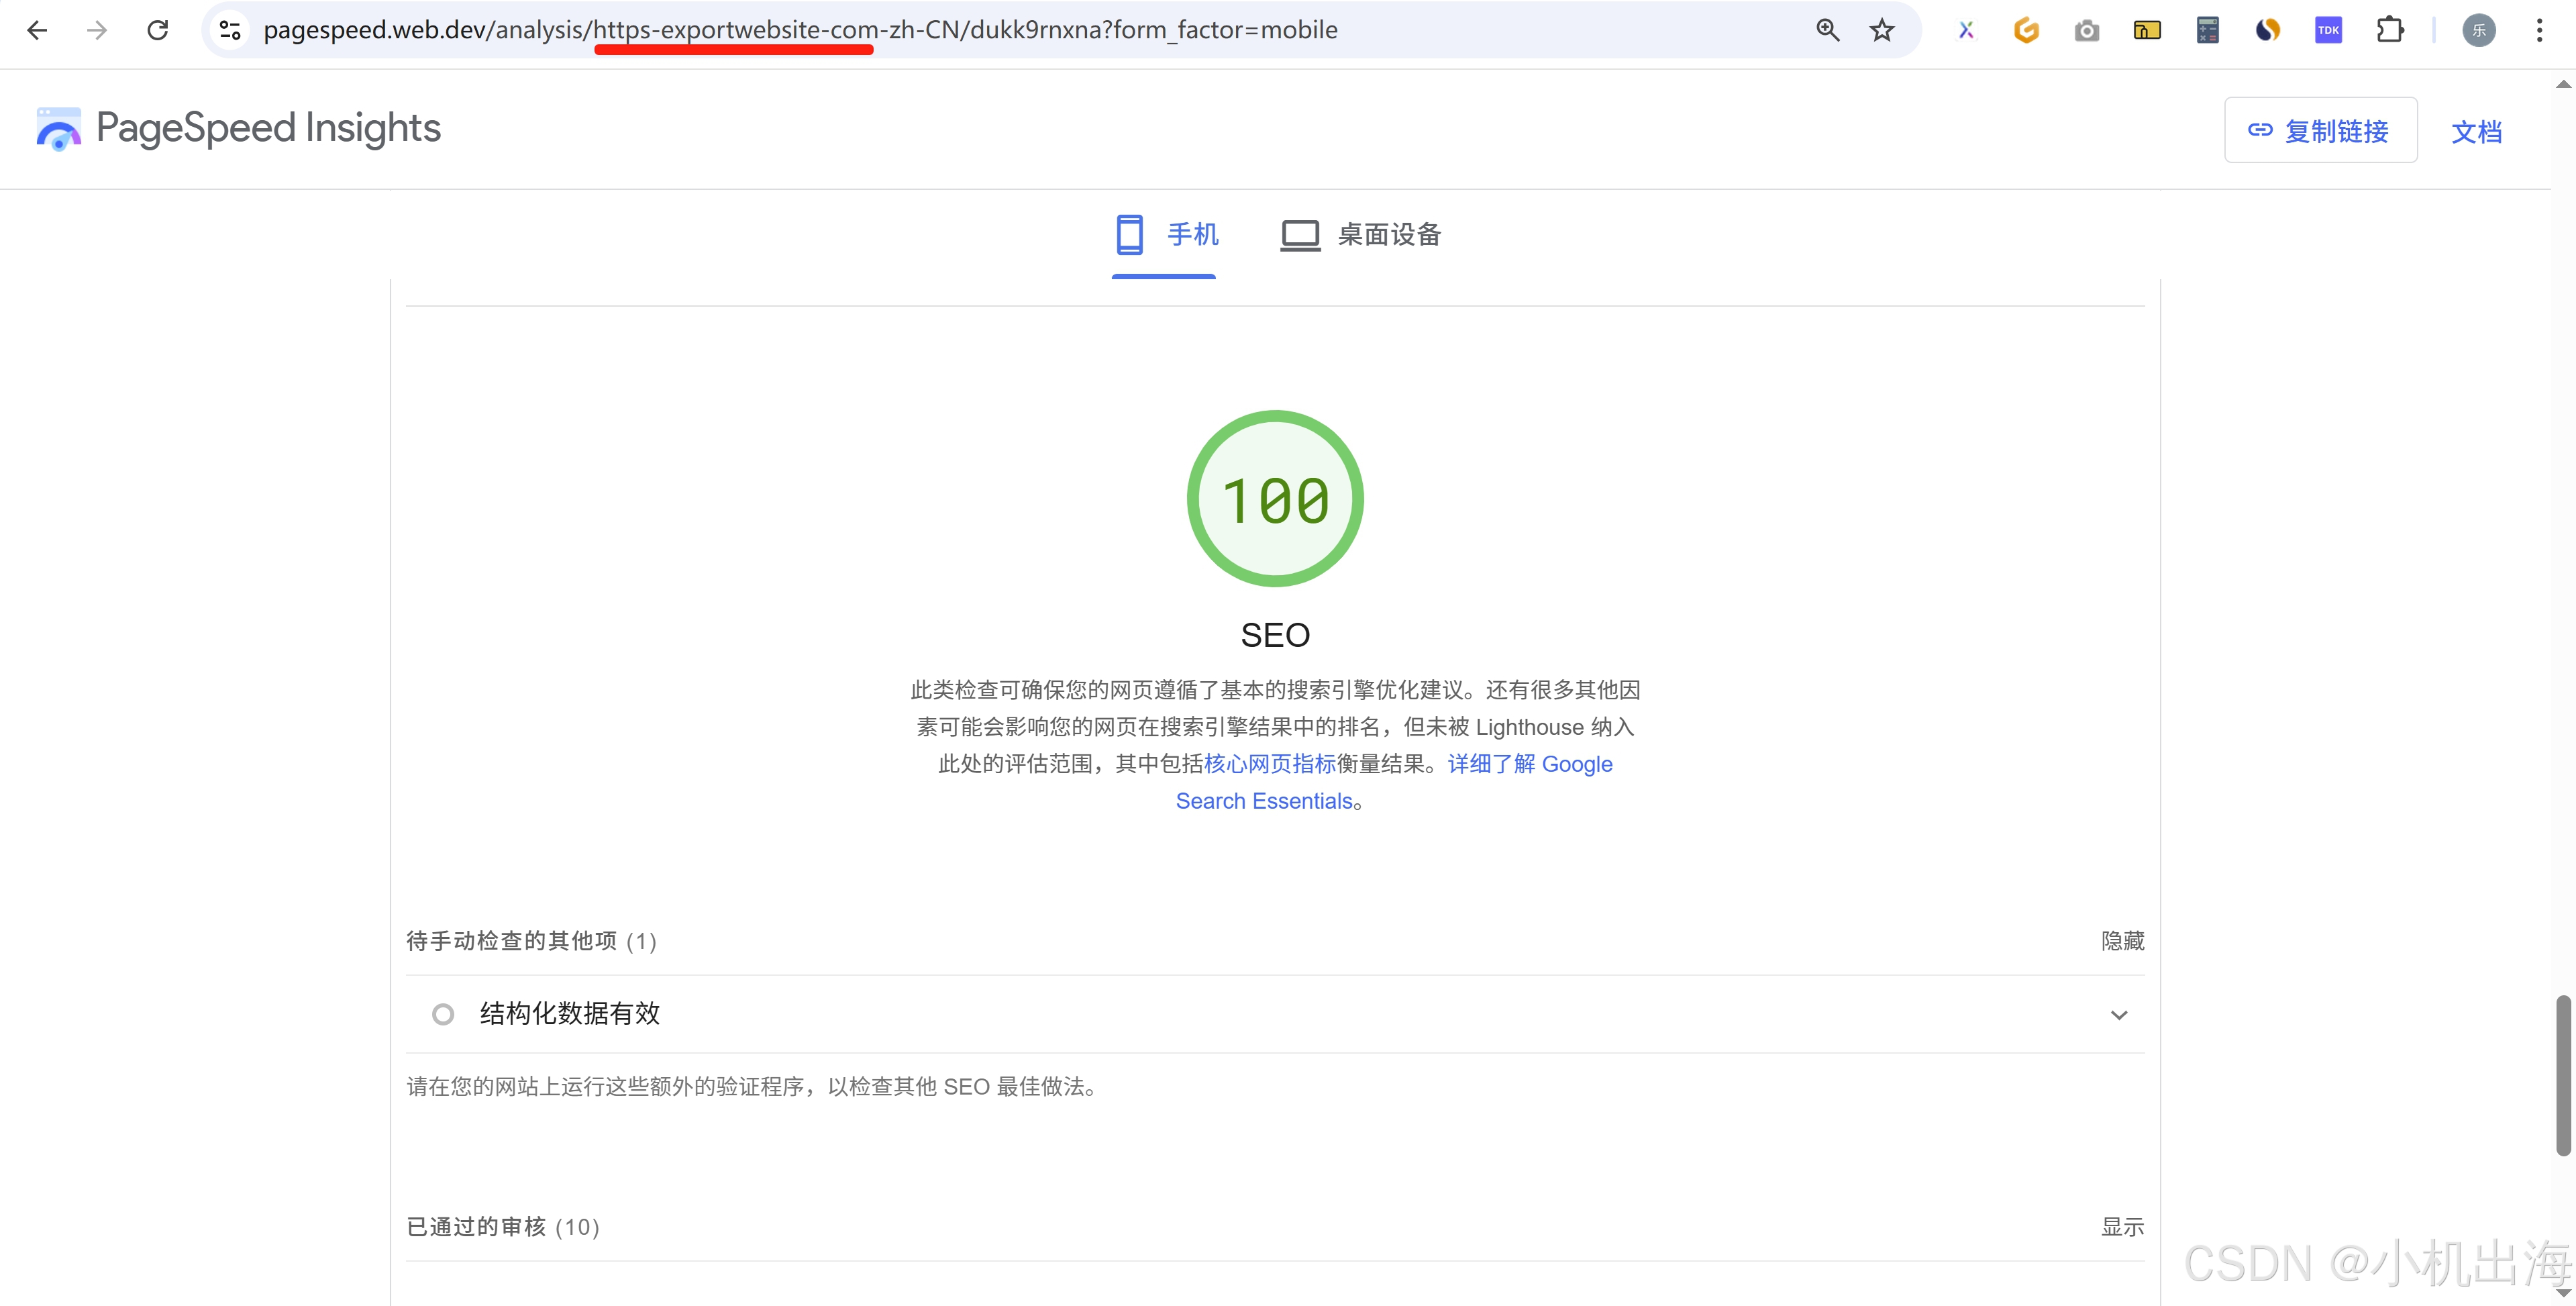Show passed audits via 显示
This screenshot has height=1306, width=2576.
2122,1227
